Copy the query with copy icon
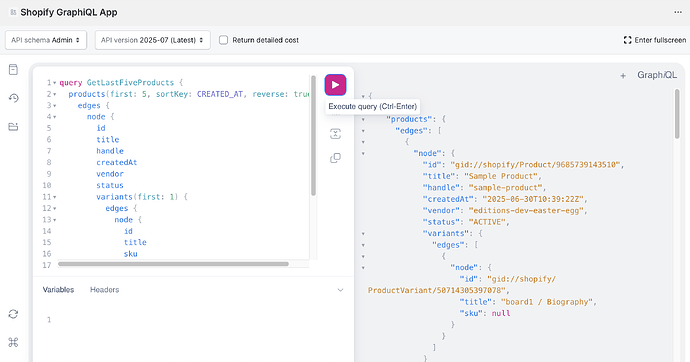 click(x=335, y=158)
